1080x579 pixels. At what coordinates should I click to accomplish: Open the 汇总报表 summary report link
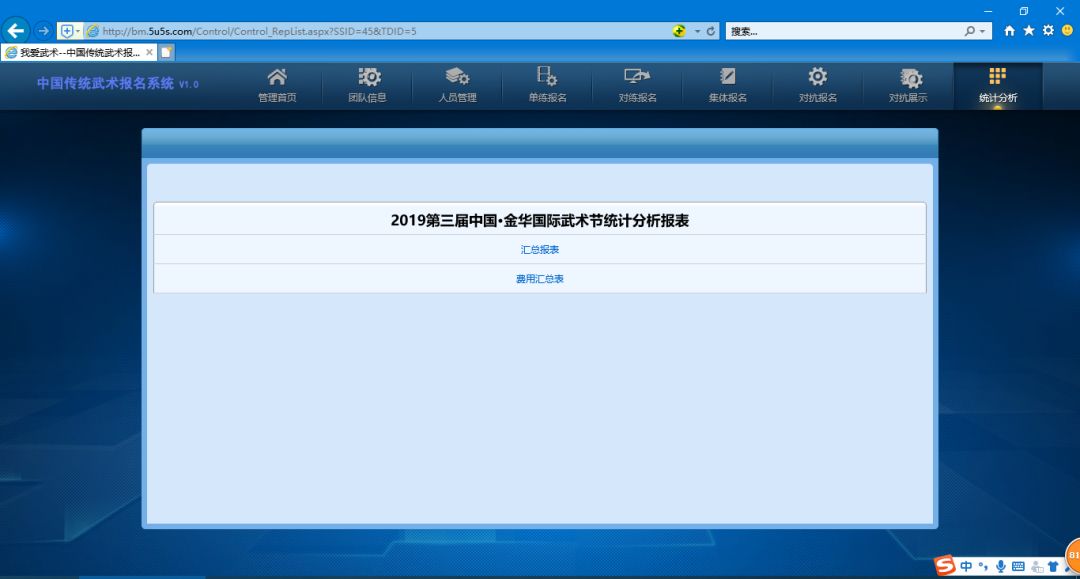[x=540, y=249]
